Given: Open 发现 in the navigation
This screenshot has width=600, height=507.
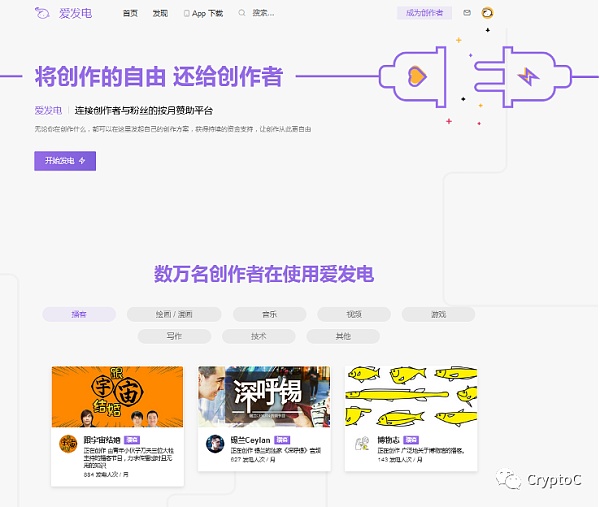Looking at the screenshot, I should [160, 14].
